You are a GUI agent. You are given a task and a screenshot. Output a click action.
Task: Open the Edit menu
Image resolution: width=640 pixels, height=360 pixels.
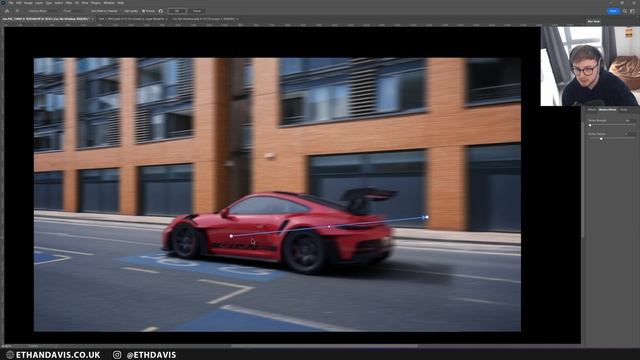pos(19,3)
